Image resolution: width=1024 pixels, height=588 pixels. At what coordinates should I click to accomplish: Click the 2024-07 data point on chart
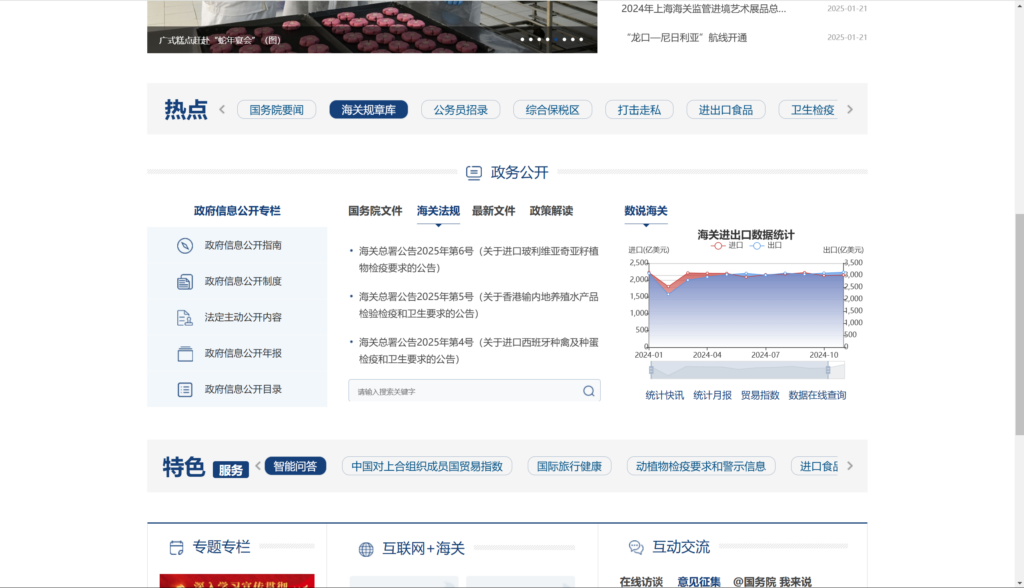(x=765, y=275)
